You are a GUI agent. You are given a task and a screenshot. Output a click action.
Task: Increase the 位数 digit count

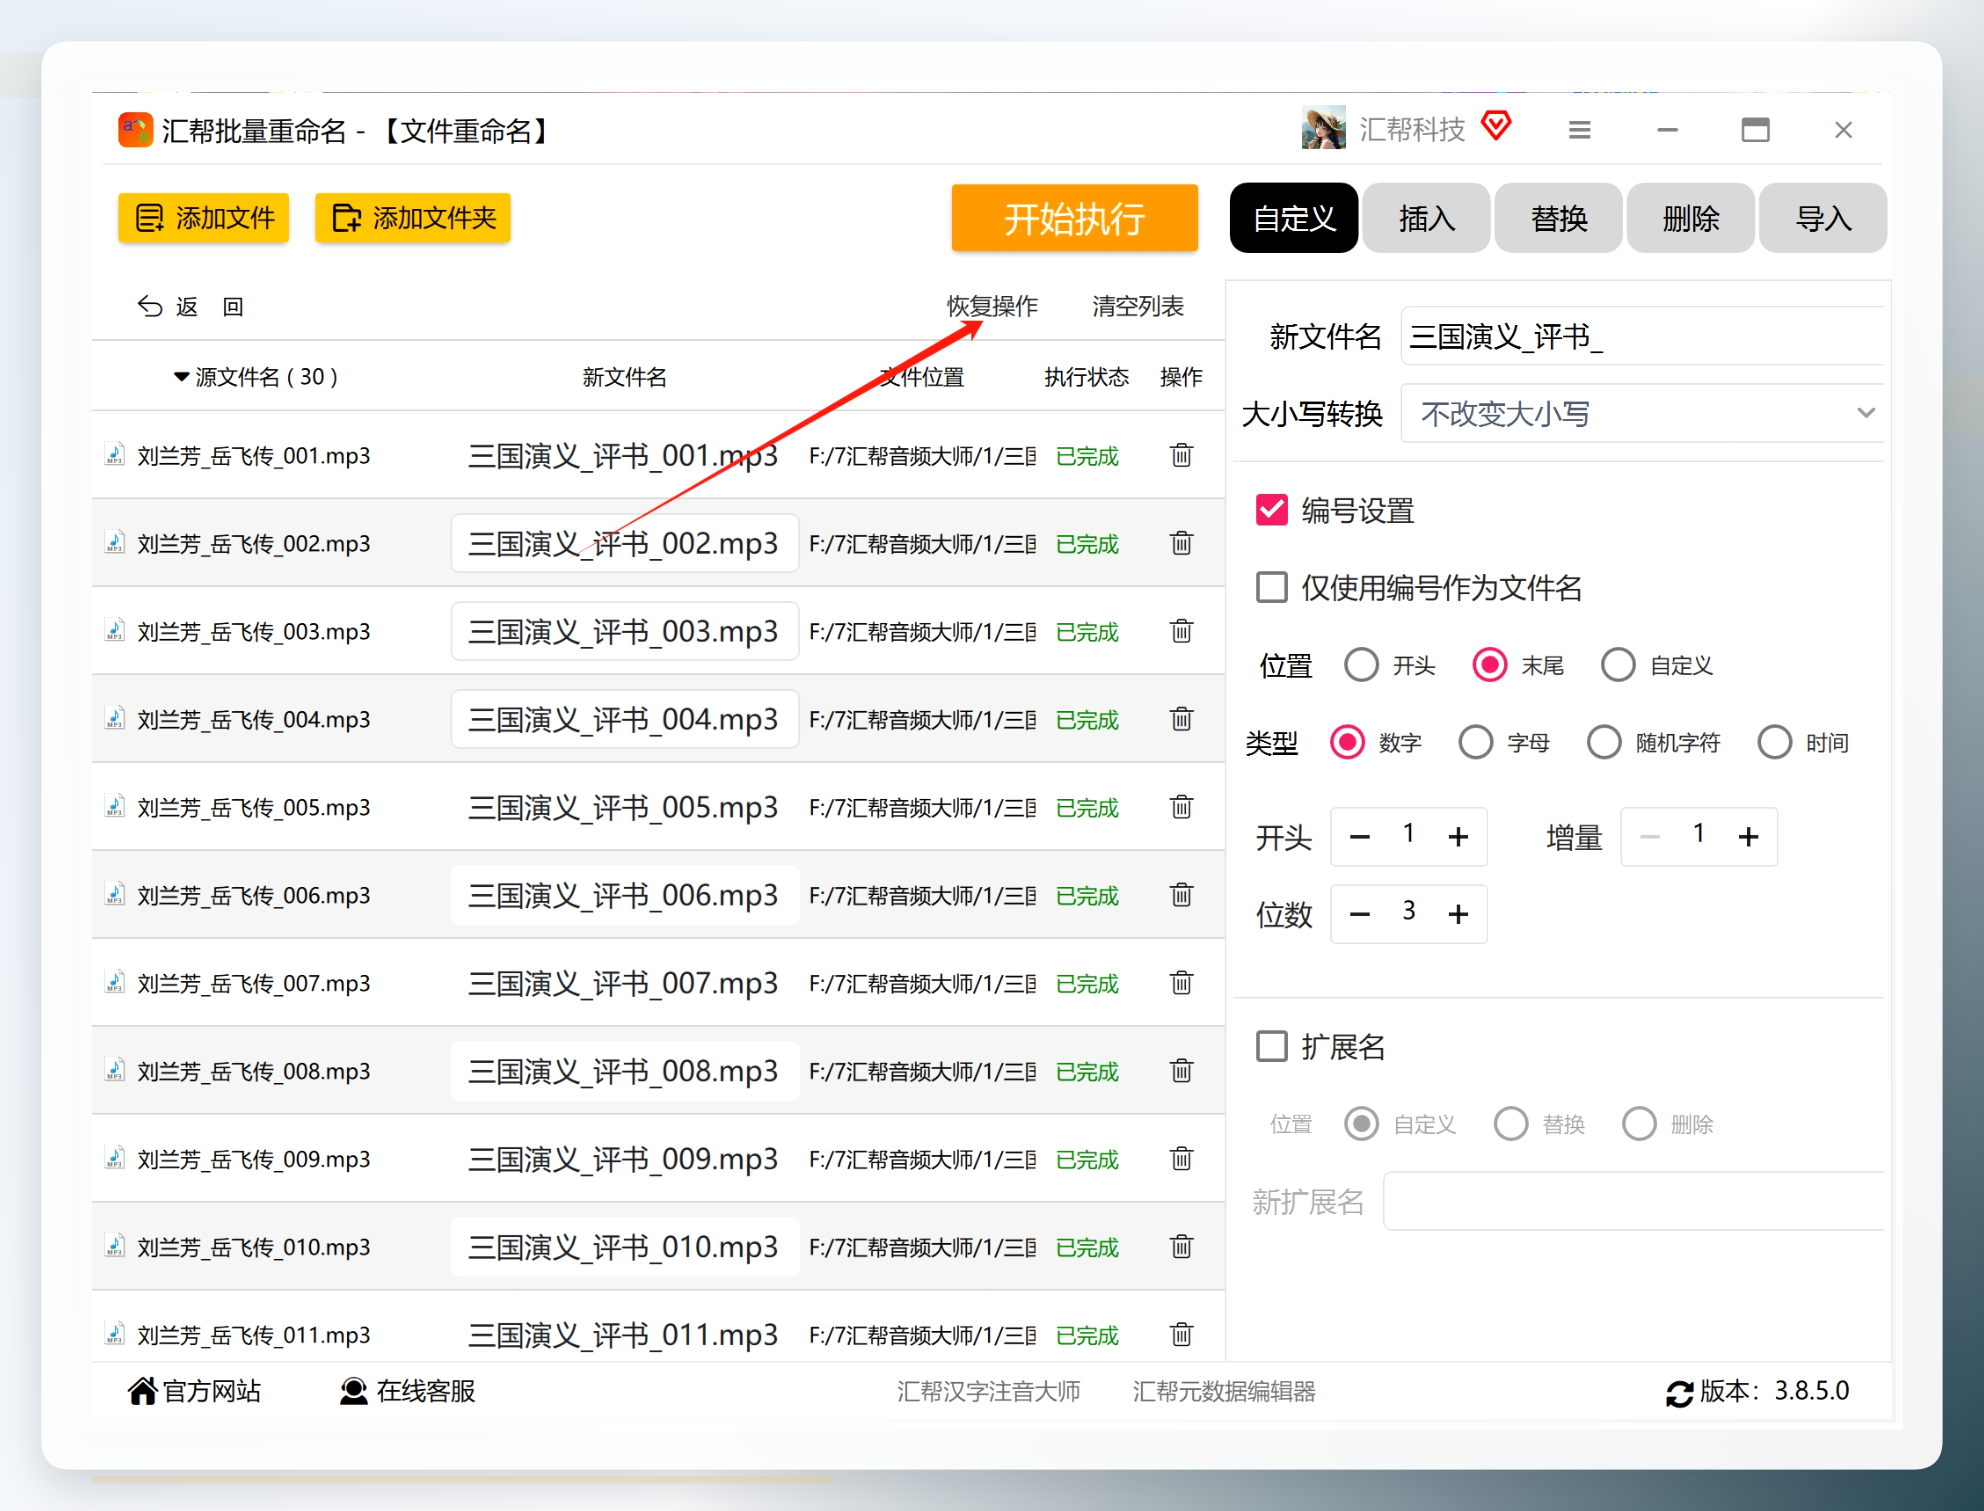[1458, 914]
